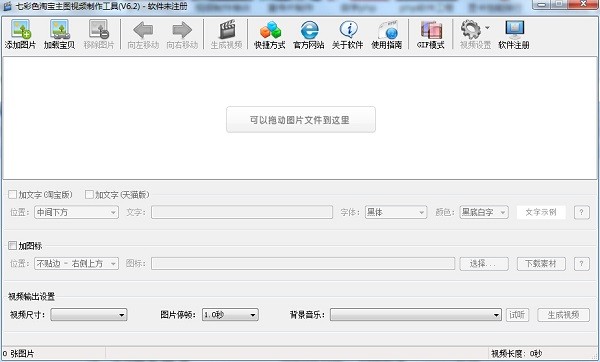Expand the 视频尺寸 video size dropdown
Image resolution: width=600 pixels, height=362 pixels.
point(89,315)
